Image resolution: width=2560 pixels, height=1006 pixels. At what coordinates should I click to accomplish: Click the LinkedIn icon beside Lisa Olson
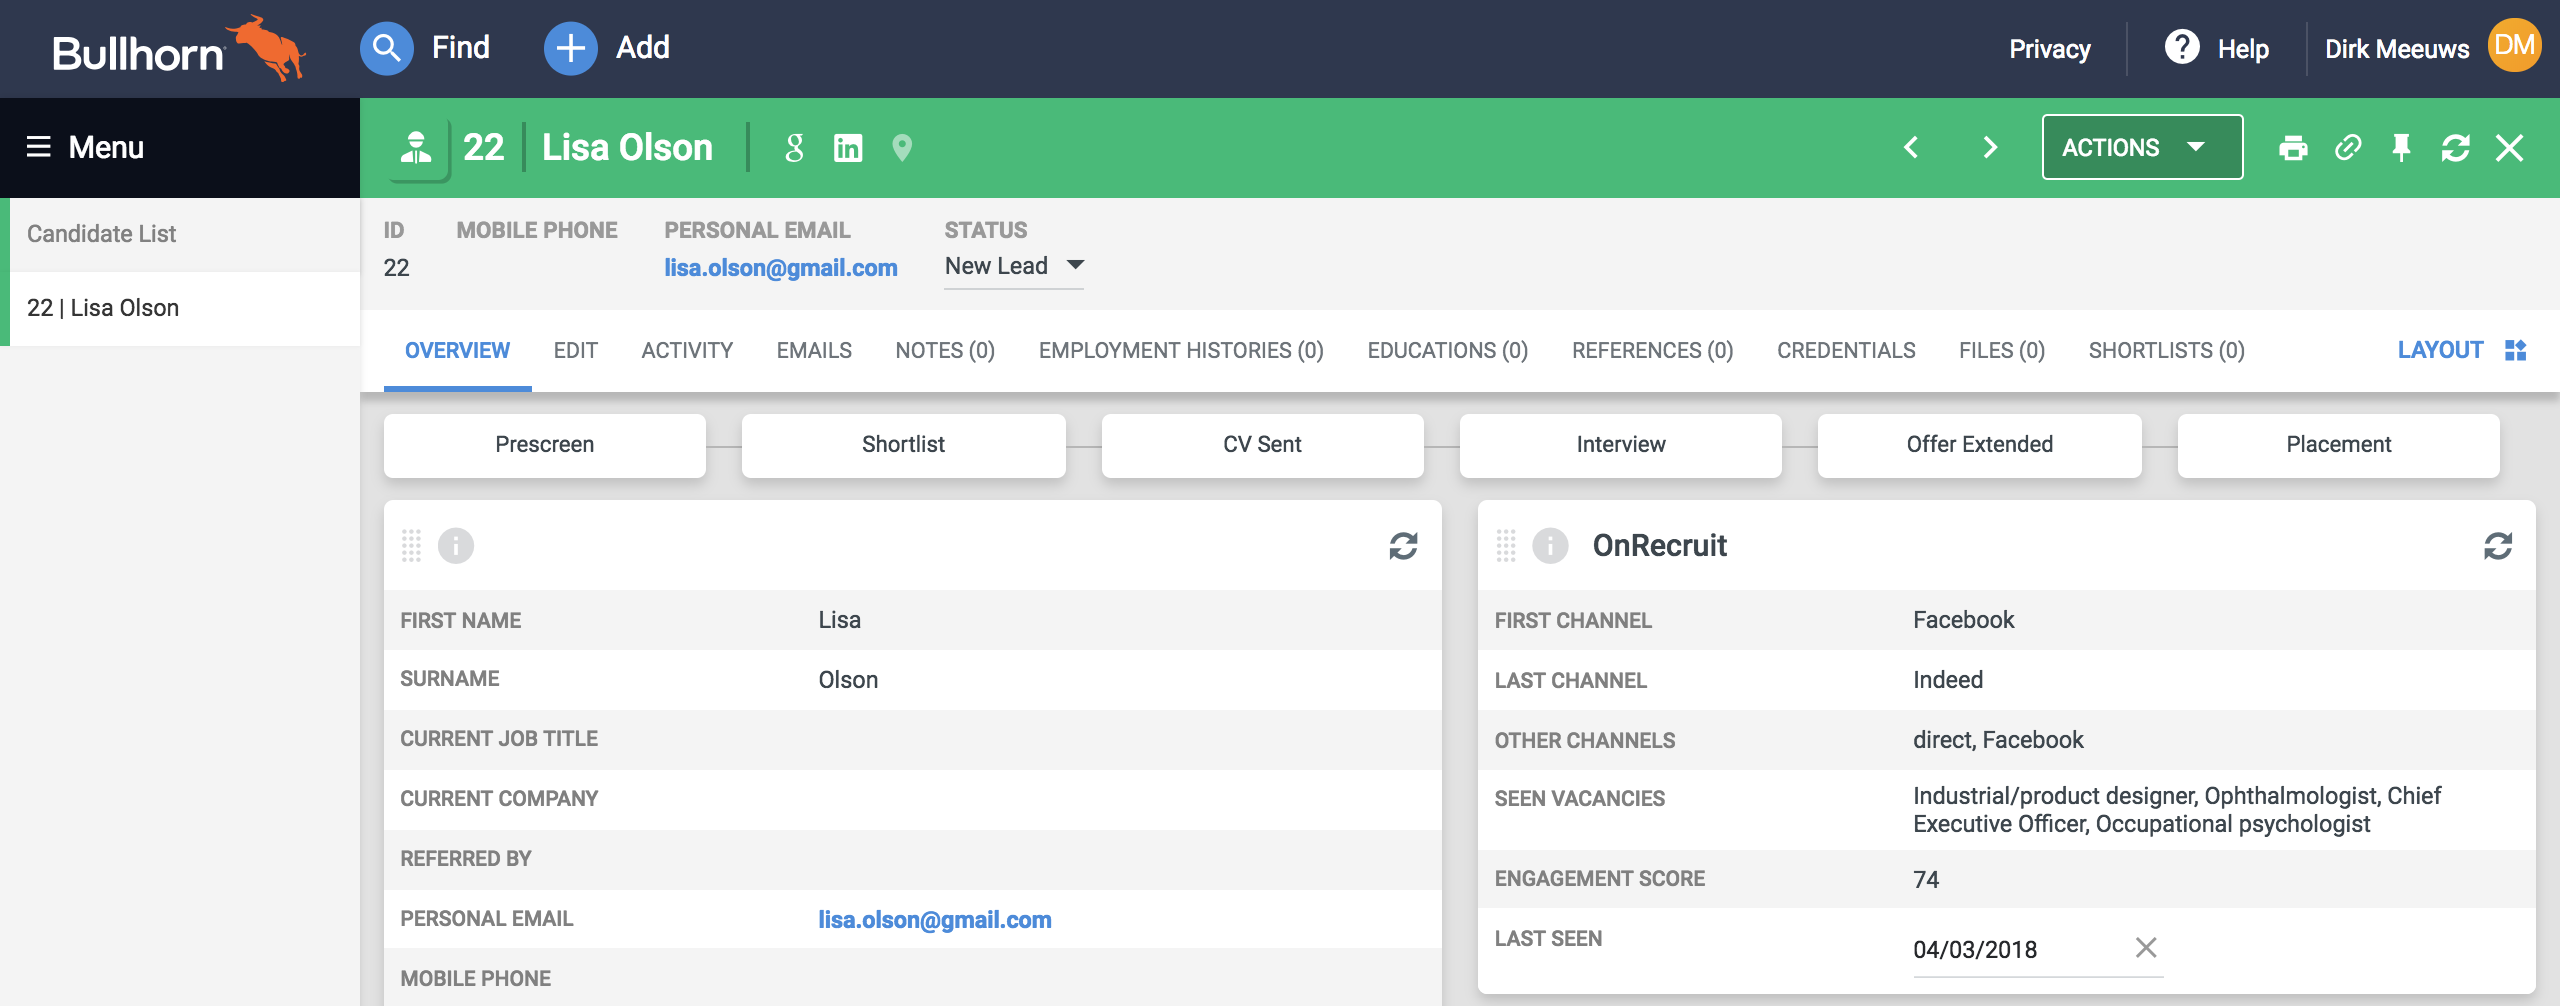[x=847, y=148]
